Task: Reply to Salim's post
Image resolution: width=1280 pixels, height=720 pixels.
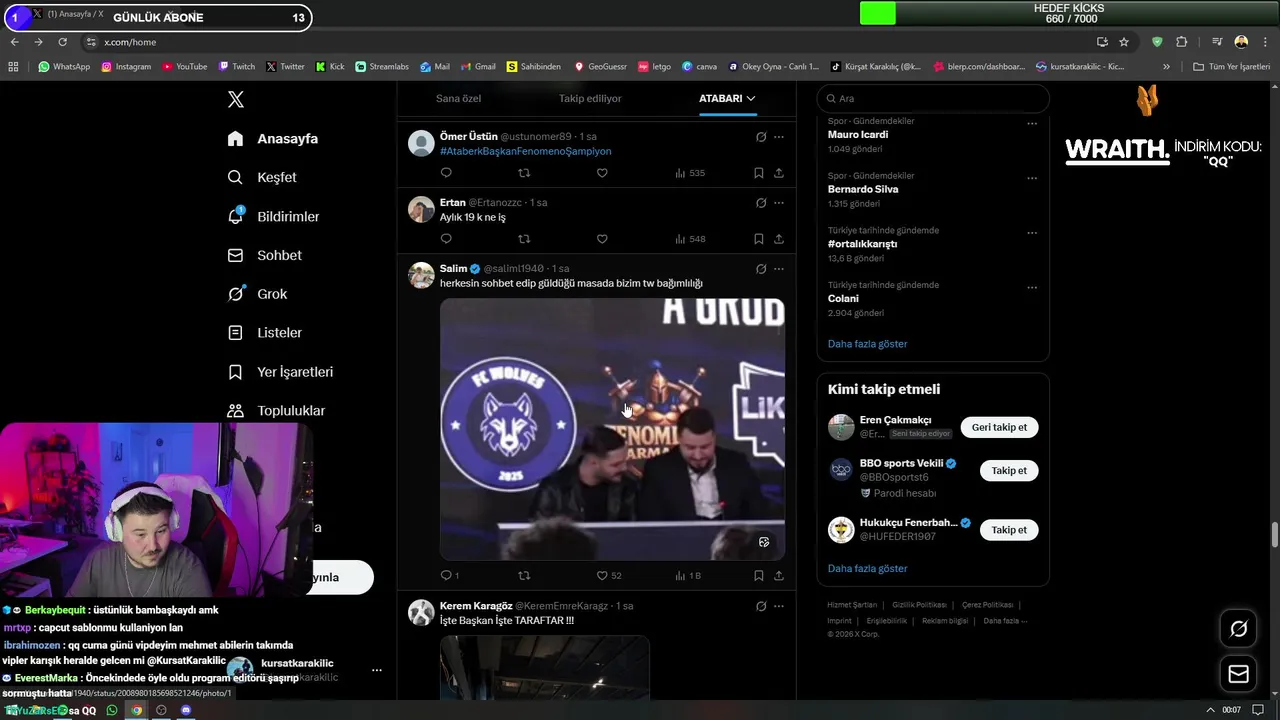Action: point(446,575)
